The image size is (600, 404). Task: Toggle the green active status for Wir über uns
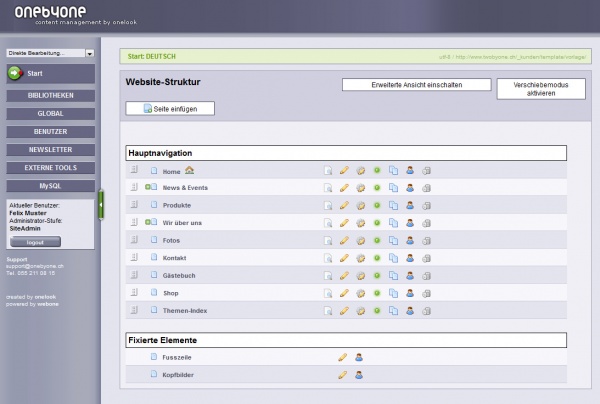[x=377, y=223]
